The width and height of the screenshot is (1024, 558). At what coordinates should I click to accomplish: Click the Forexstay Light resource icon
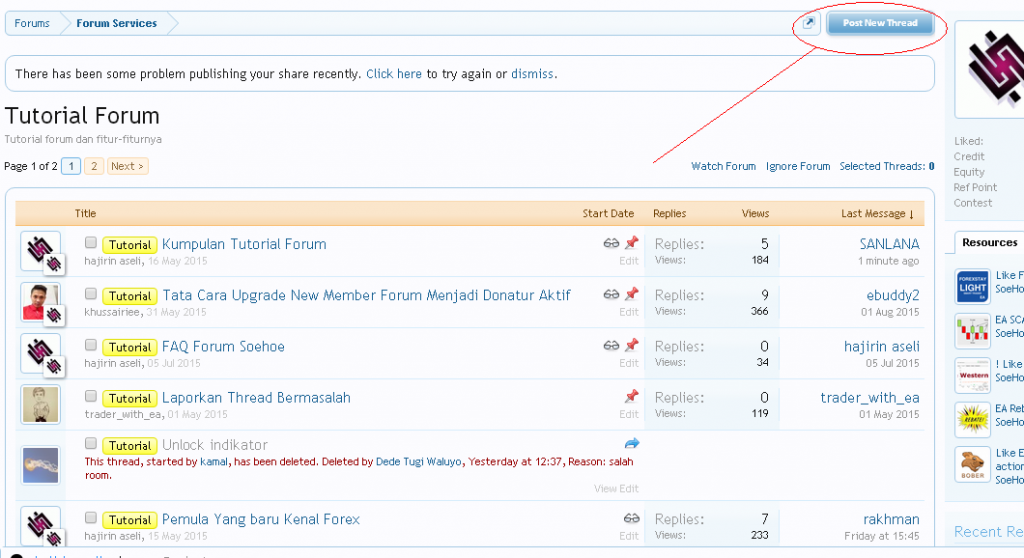972,286
